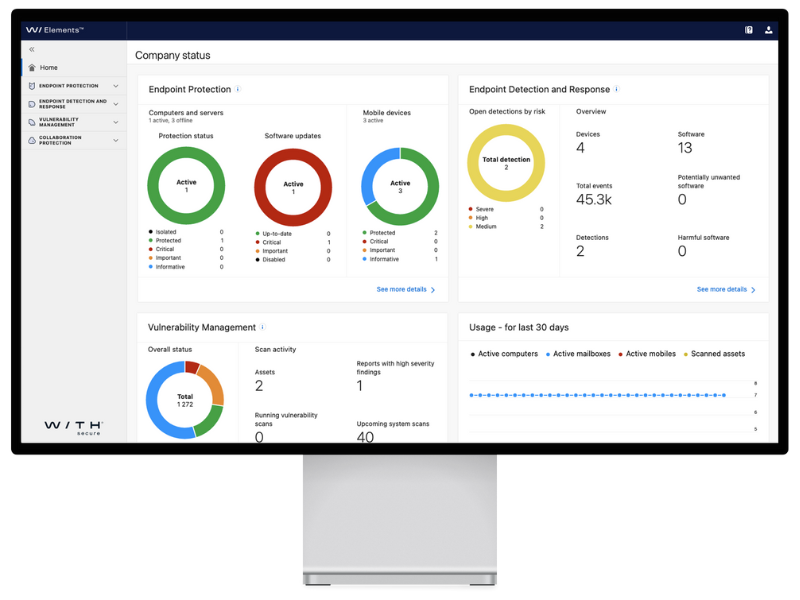This screenshot has width=800, height=600.
Task: Click the info icon beside Endpoint Protection heading
Action: (238, 89)
